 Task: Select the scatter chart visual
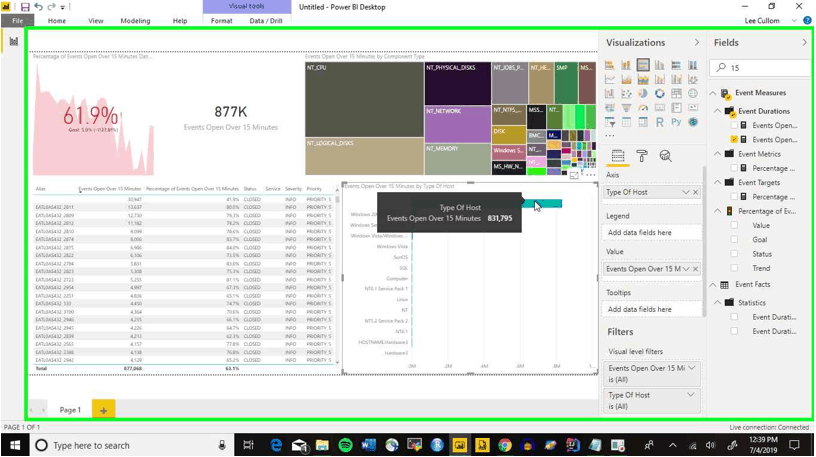point(626,94)
